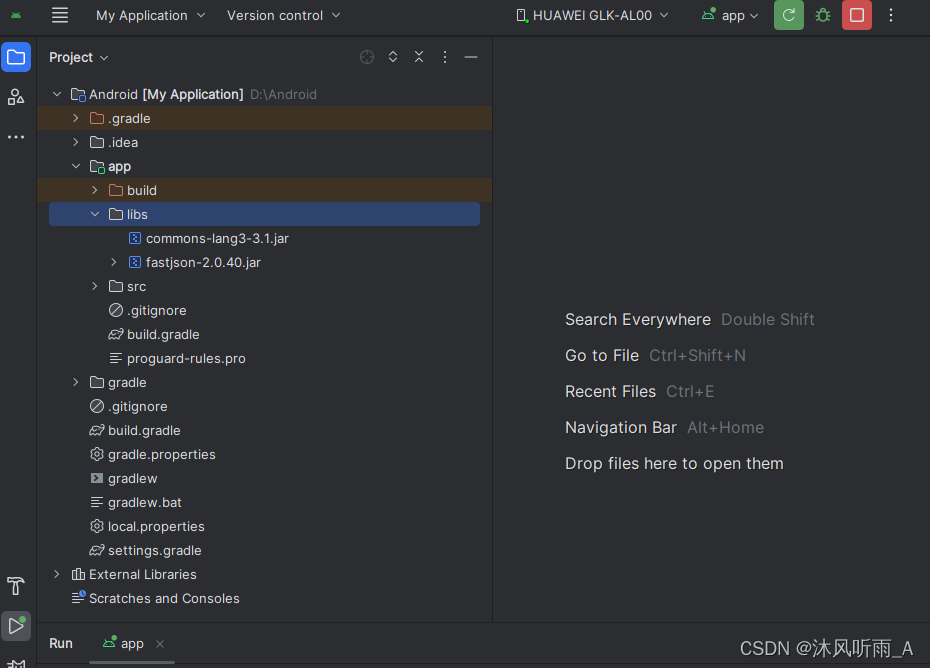Collapse the libs folder arrow
Image resolution: width=930 pixels, height=668 pixels.
pos(95,214)
